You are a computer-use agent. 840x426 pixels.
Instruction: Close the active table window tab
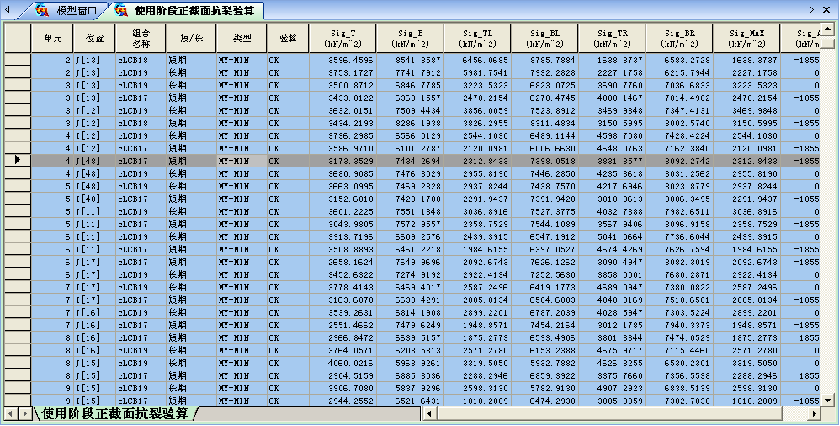[x=828, y=10]
